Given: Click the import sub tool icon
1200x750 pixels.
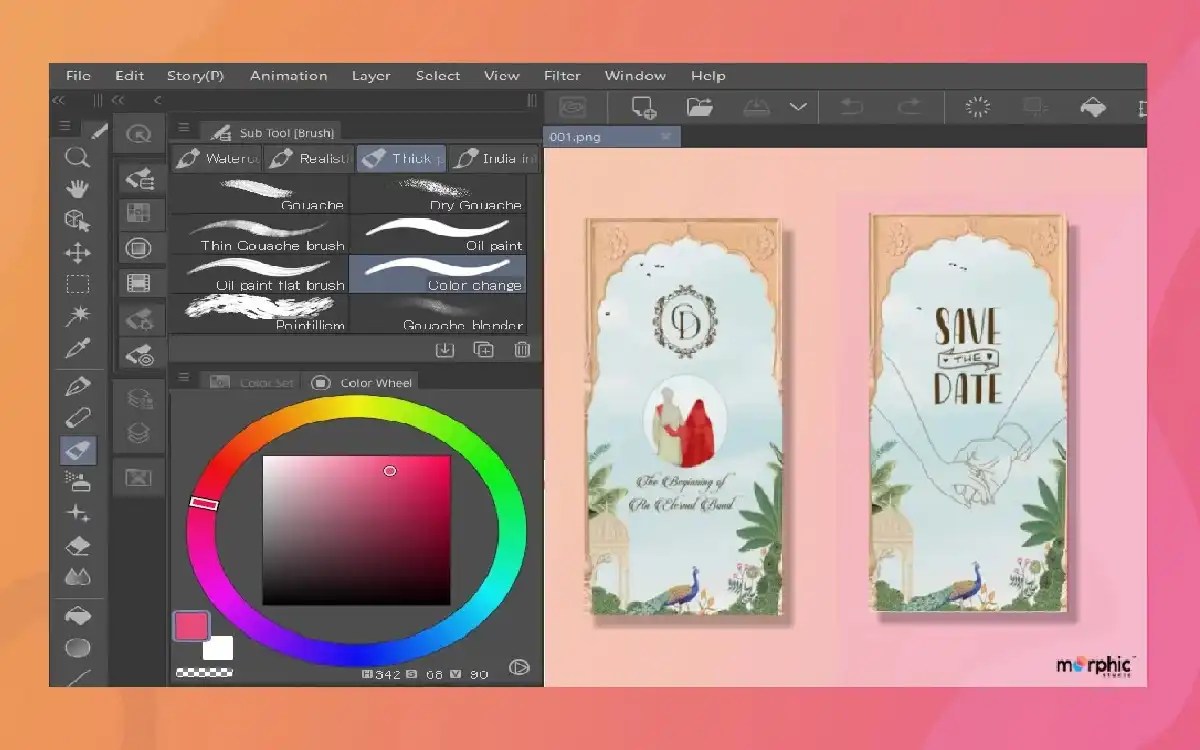Looking at the screenshot, I should [445, 349].
